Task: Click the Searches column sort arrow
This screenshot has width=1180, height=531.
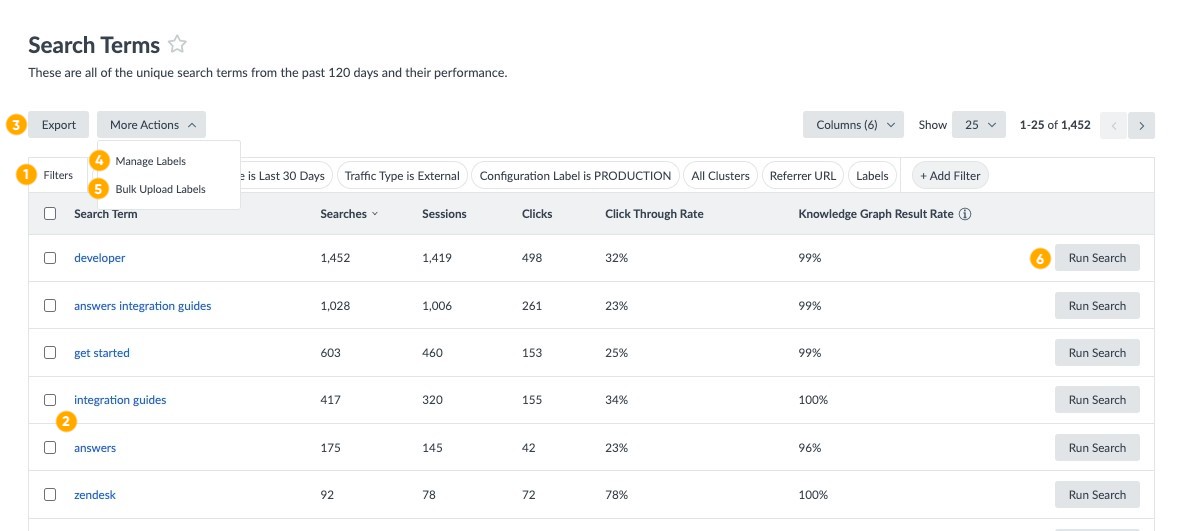Action: 375,214
